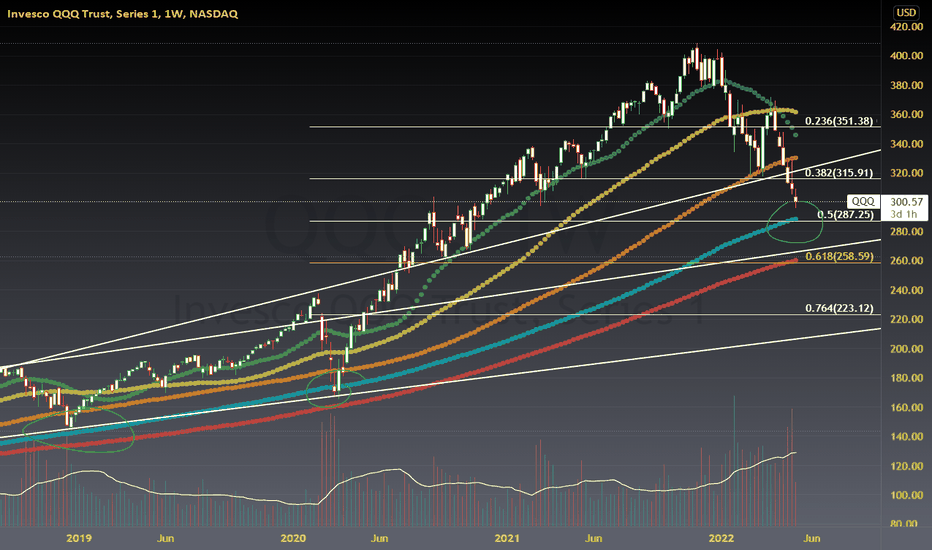Click the 0.5(287.25) Fibonacci label
The width and height of the screenshot is (932, 550).
point(845,215)
